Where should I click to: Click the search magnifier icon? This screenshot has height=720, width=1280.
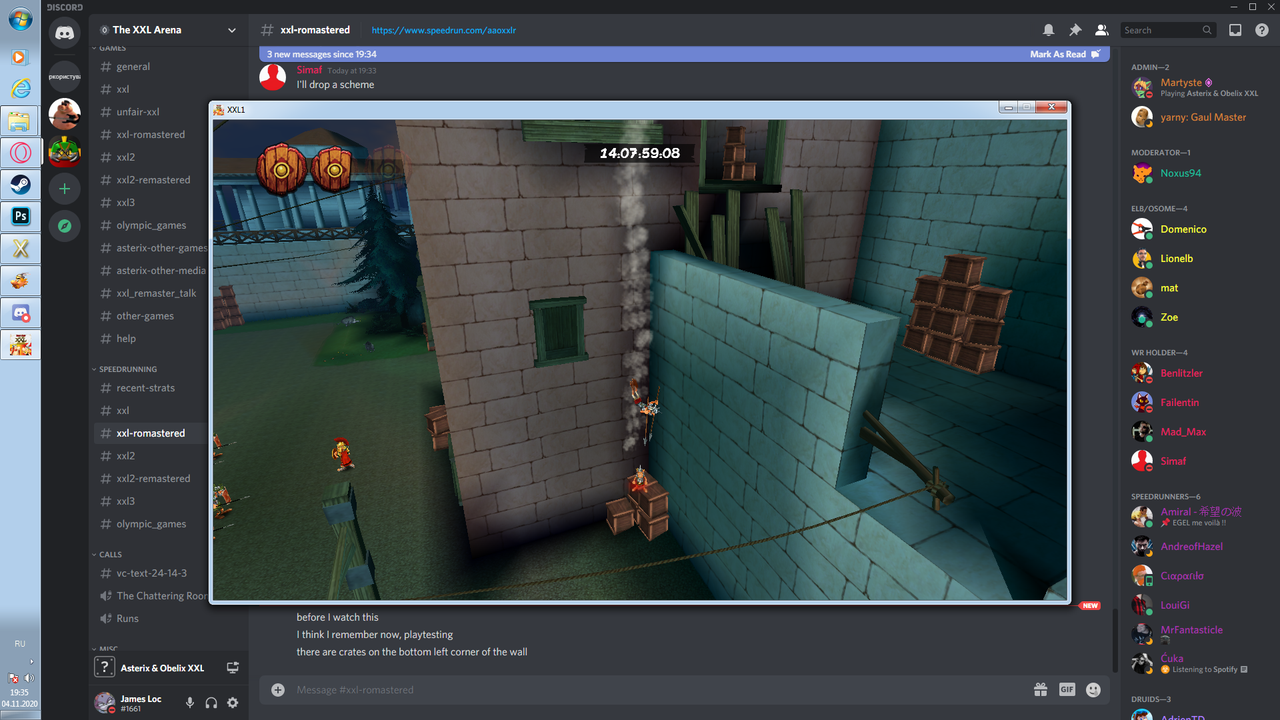1207,30
